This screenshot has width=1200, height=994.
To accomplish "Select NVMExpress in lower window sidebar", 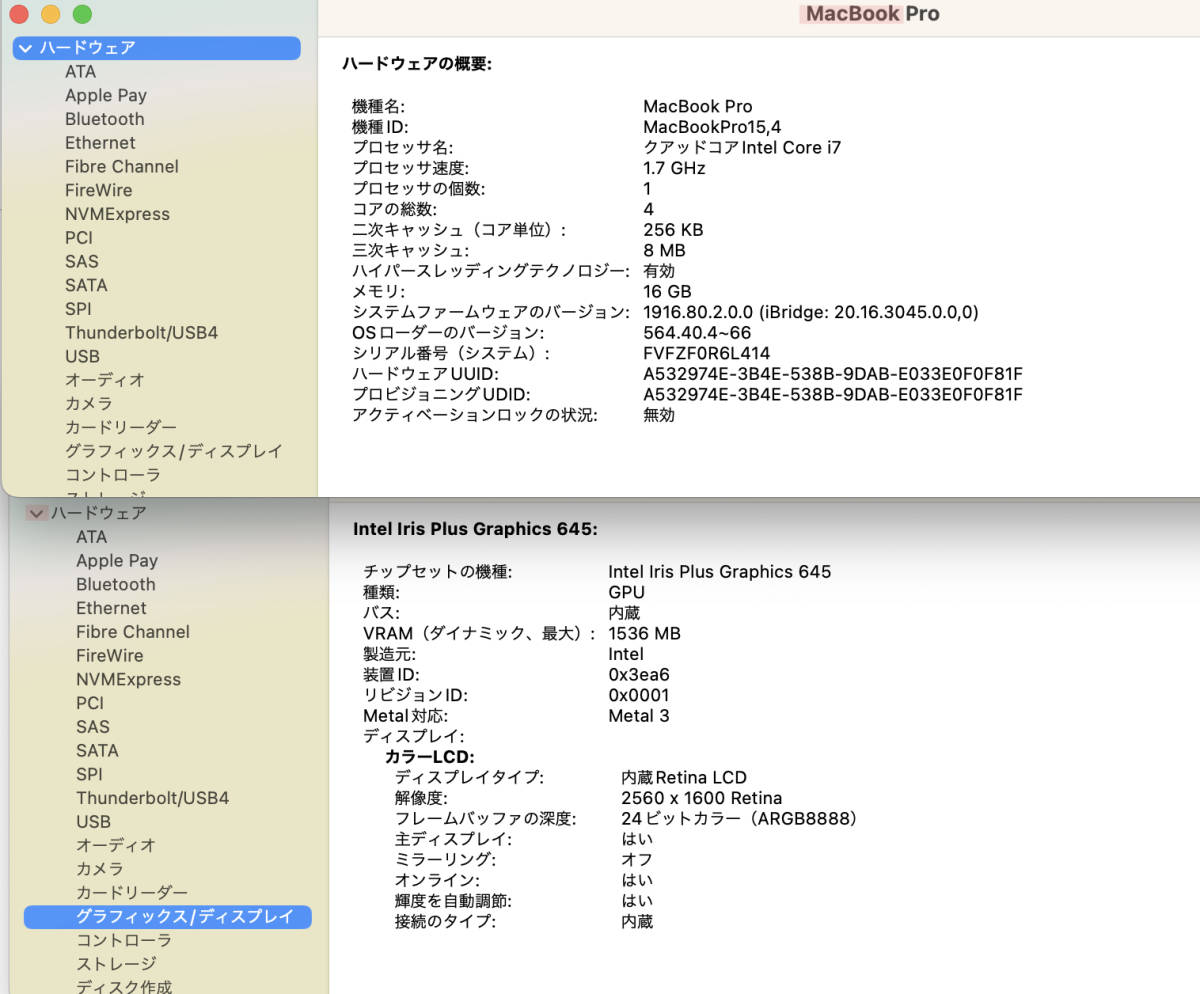I will click(x=129, y=680).
